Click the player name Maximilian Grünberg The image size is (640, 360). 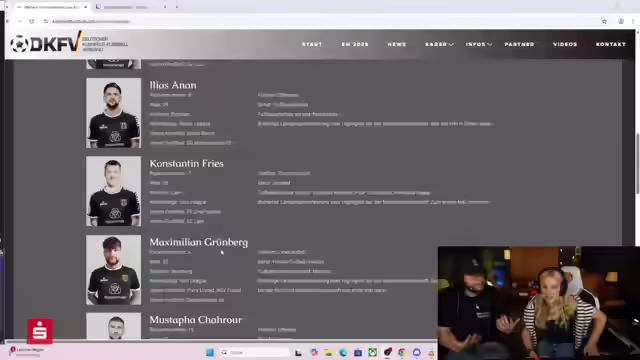point(198,242)
